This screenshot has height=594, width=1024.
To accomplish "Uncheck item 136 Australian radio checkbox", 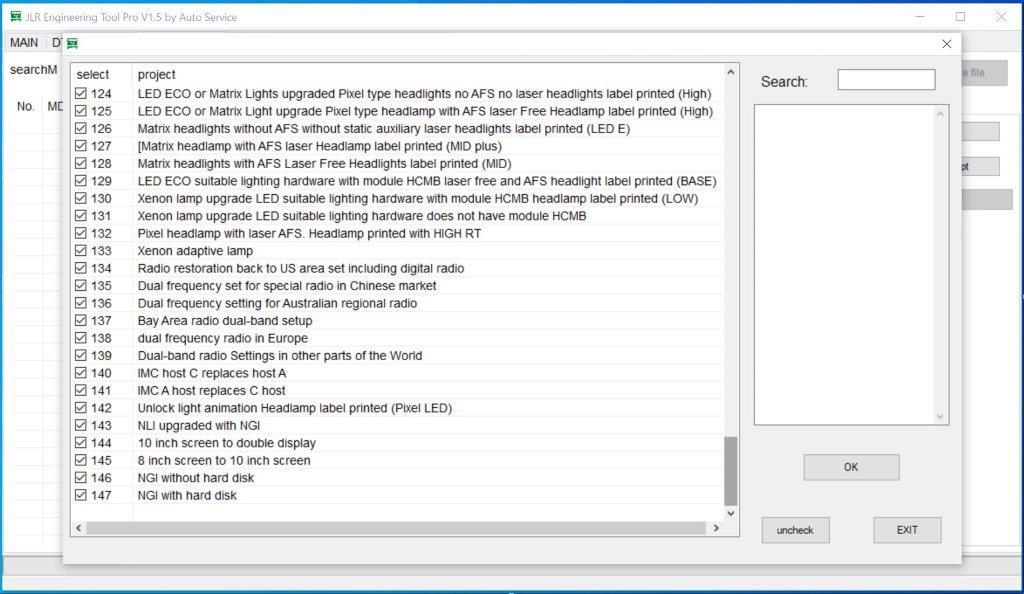I will coord(80,303).
